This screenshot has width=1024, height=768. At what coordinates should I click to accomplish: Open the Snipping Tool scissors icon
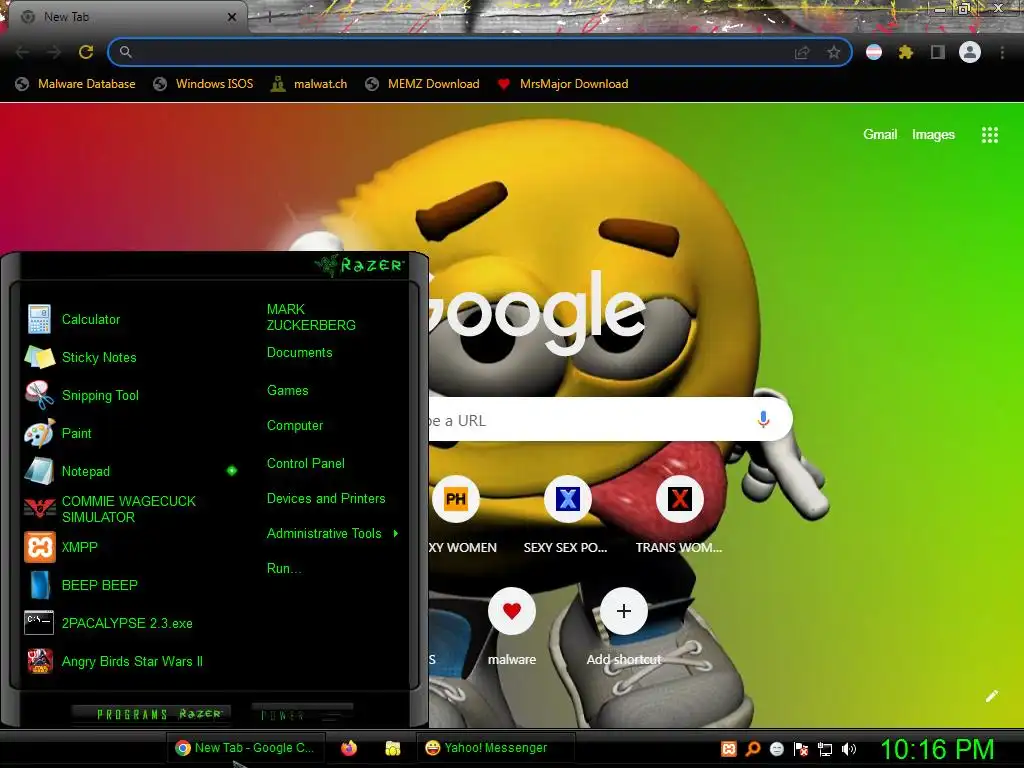click(39, 395)
